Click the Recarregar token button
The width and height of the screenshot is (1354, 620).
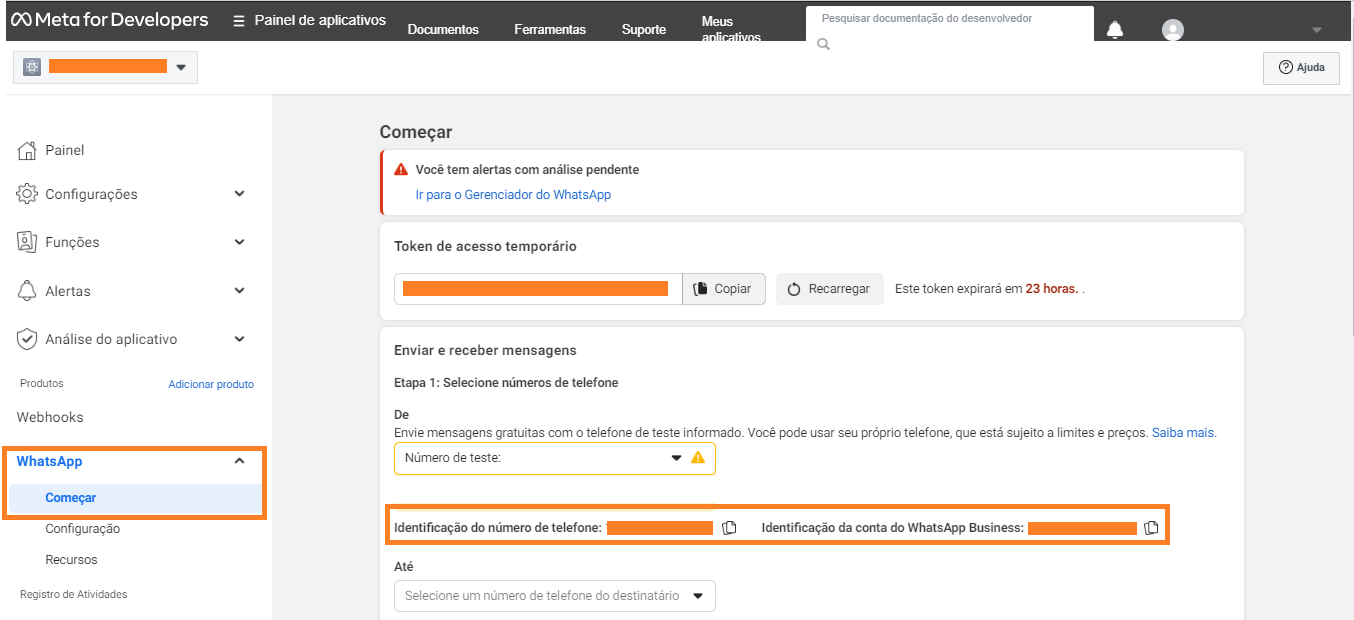tap(830, 289)
